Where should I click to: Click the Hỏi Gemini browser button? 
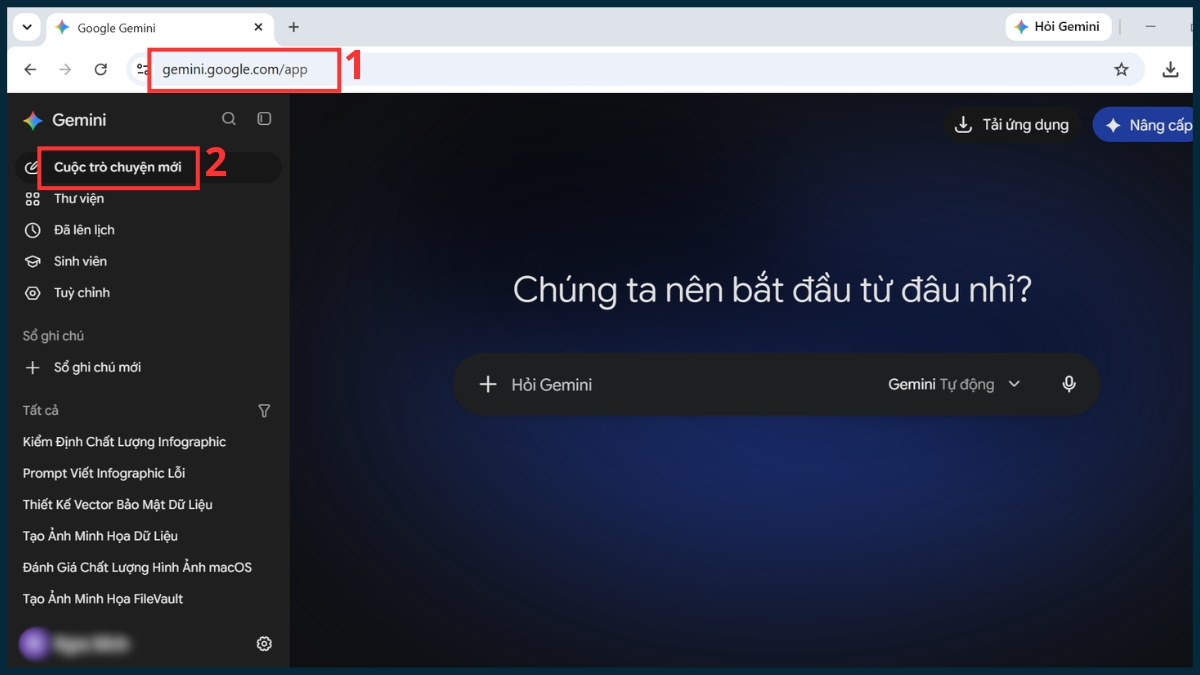point(1056,27)
